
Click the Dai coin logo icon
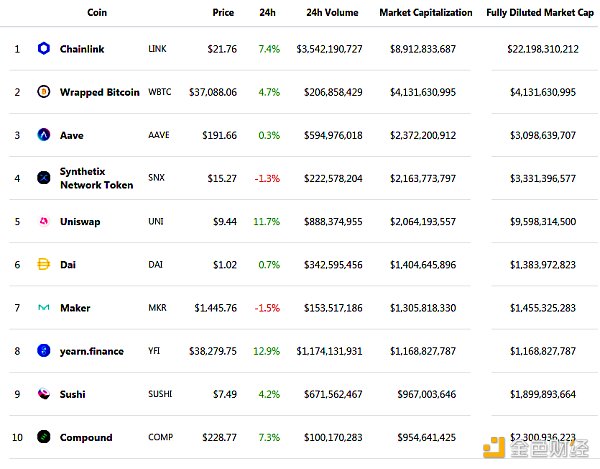tap(43, 264)
